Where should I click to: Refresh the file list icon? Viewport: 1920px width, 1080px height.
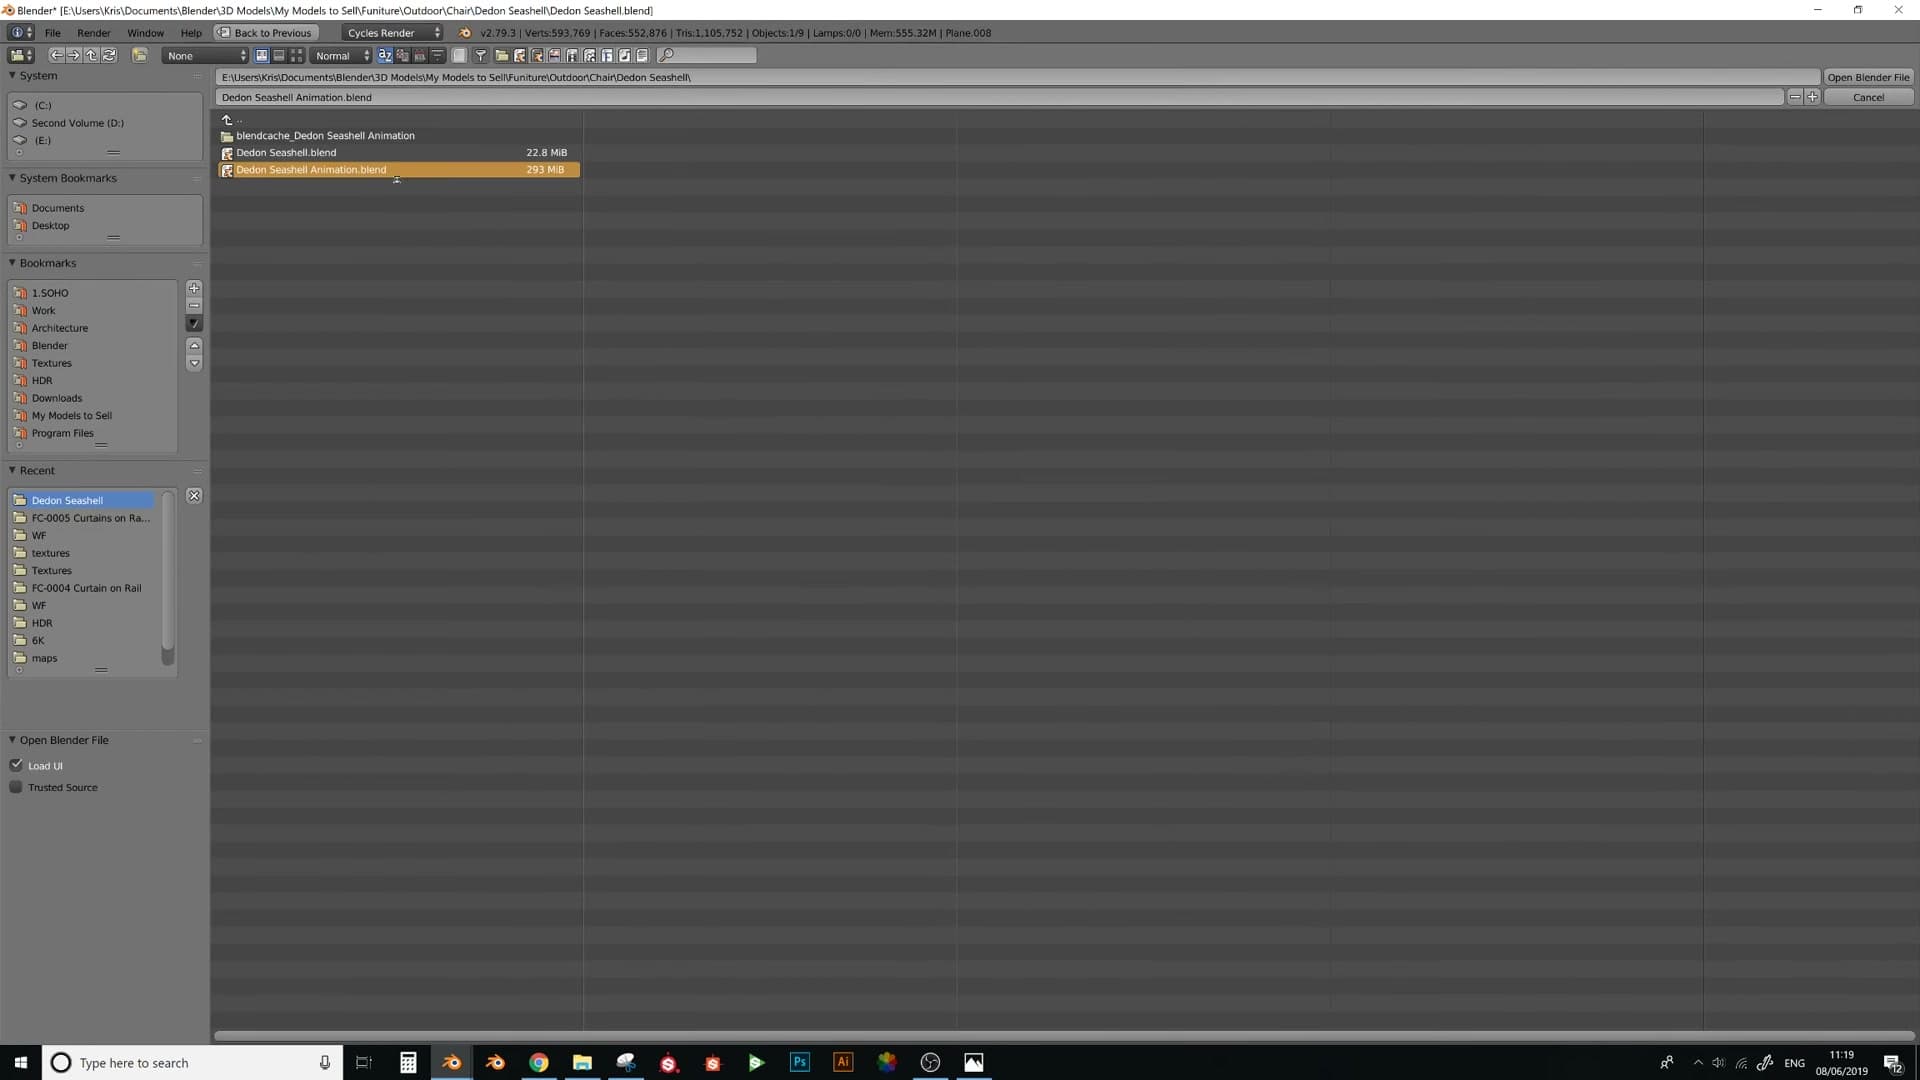[x=109, y=56]
